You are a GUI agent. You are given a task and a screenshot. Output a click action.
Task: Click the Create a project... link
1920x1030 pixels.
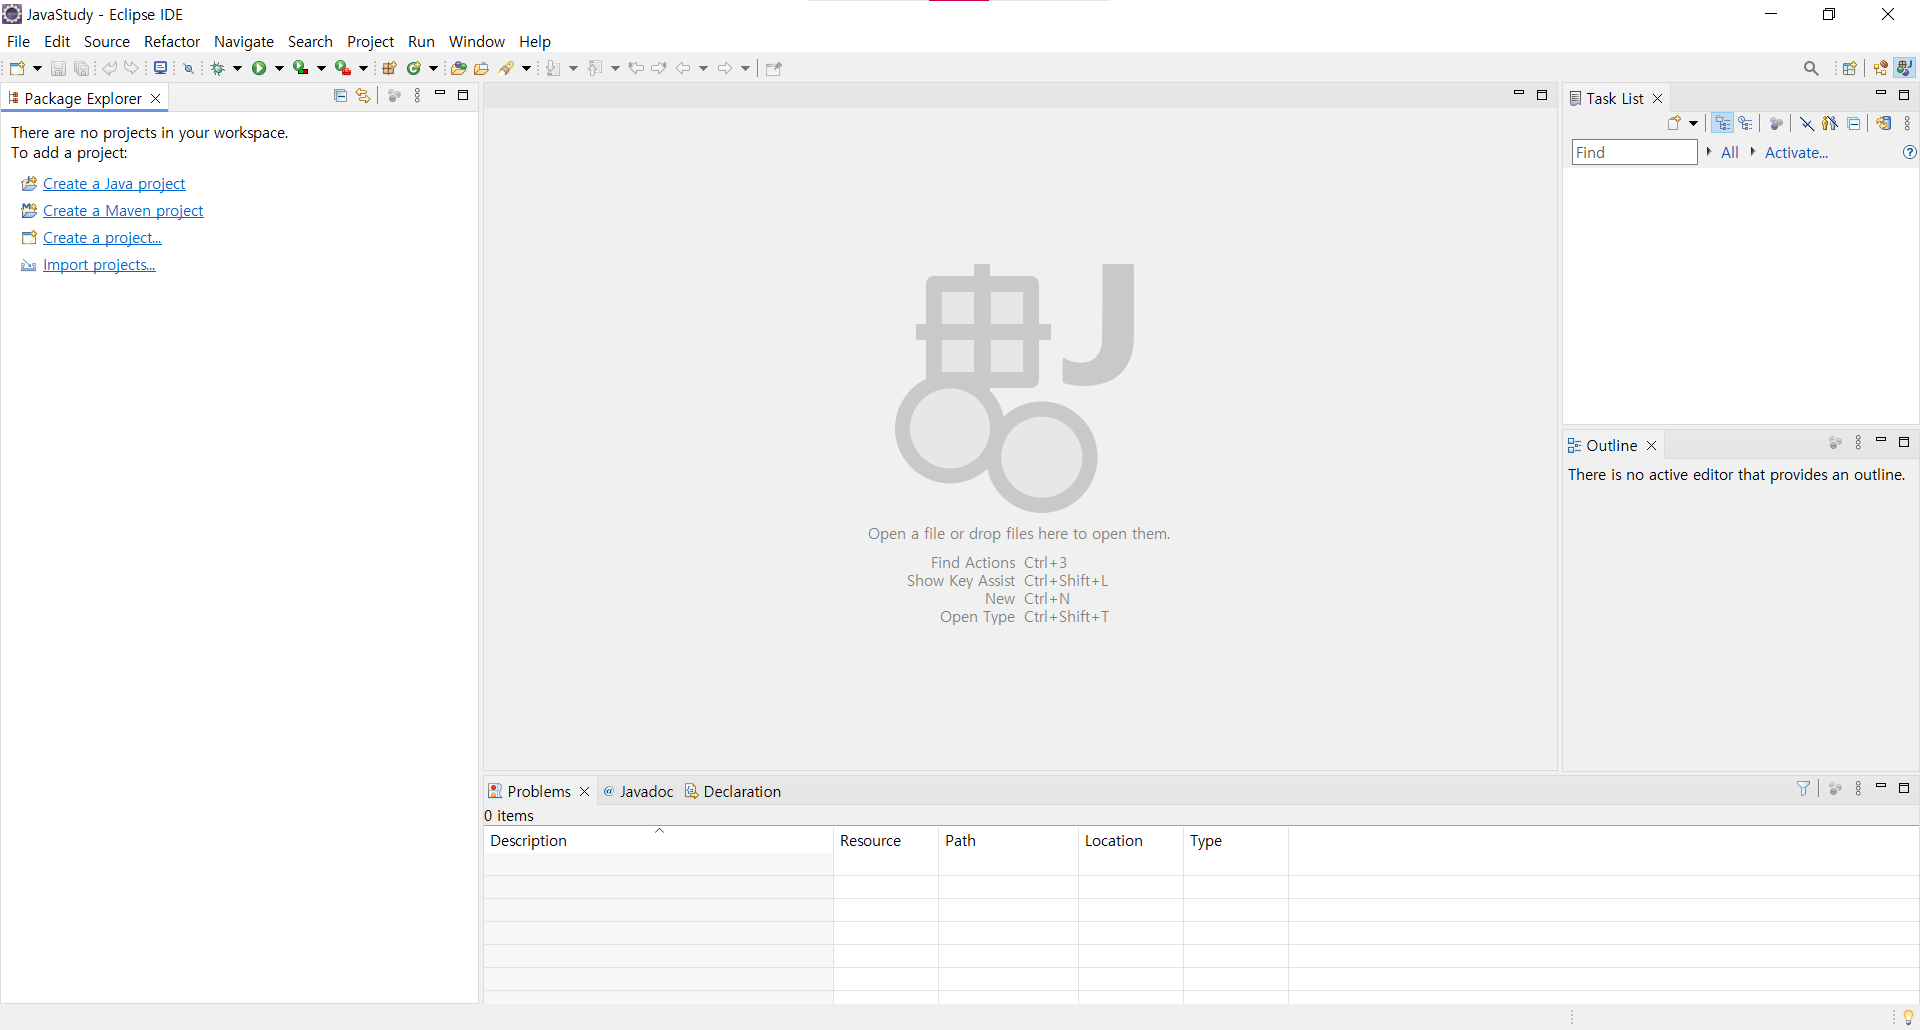pyautogui.click(x=102, y=237)
